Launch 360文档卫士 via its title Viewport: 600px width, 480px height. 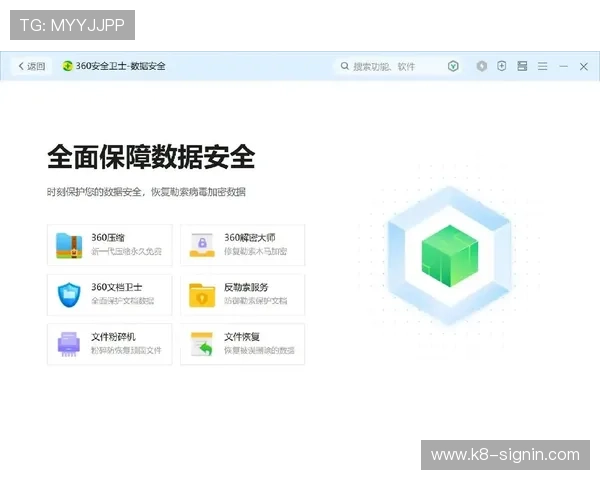[116, 287]
